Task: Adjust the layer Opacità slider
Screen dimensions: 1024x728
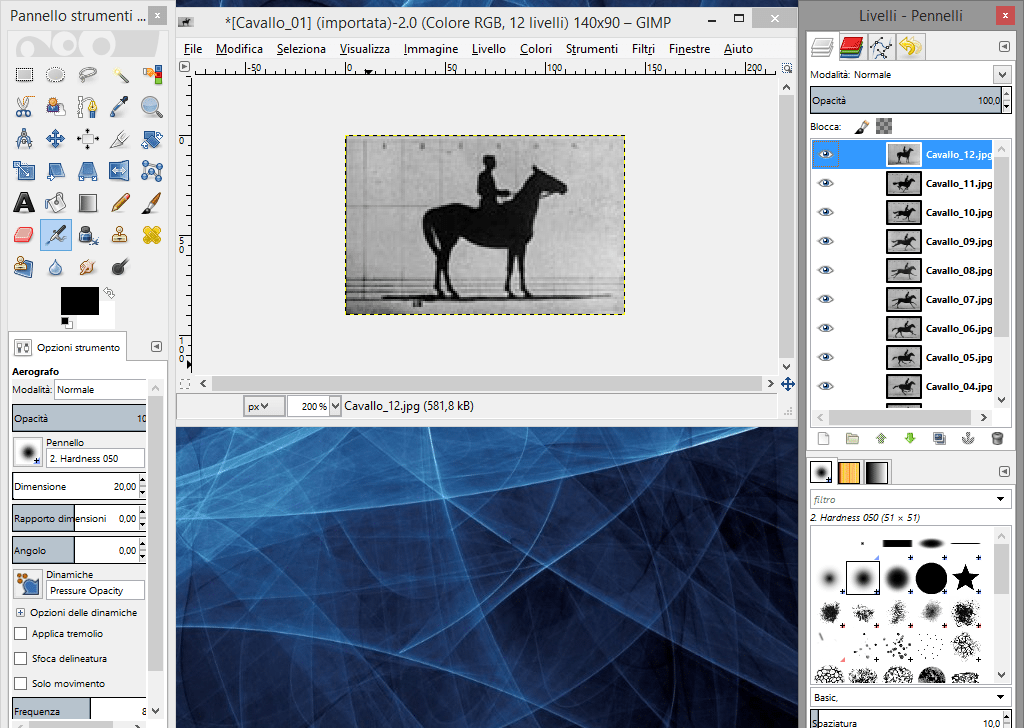Action: point(906,101)
